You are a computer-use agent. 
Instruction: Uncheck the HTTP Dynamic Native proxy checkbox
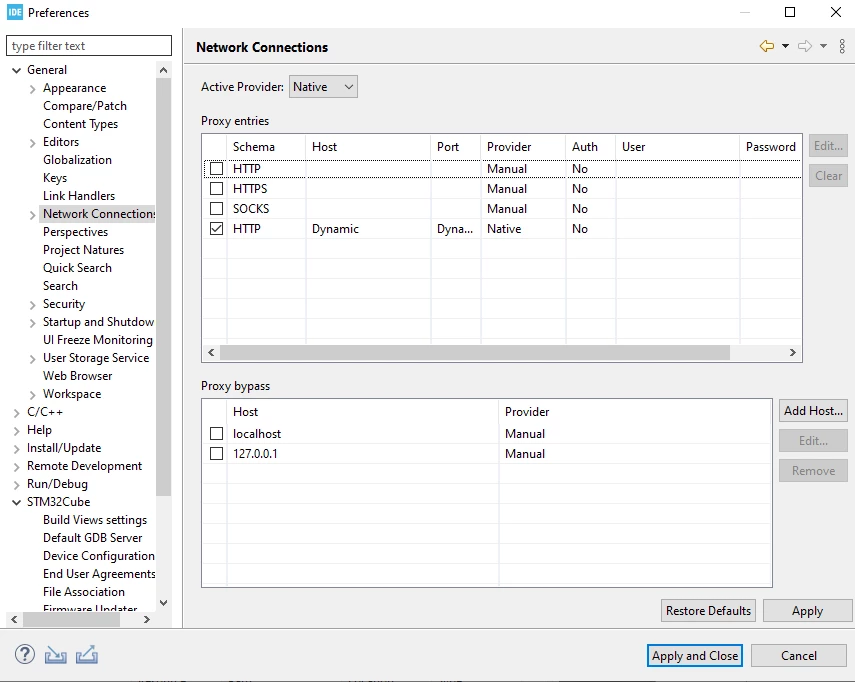pyautogui.click(x=216, y=229)
